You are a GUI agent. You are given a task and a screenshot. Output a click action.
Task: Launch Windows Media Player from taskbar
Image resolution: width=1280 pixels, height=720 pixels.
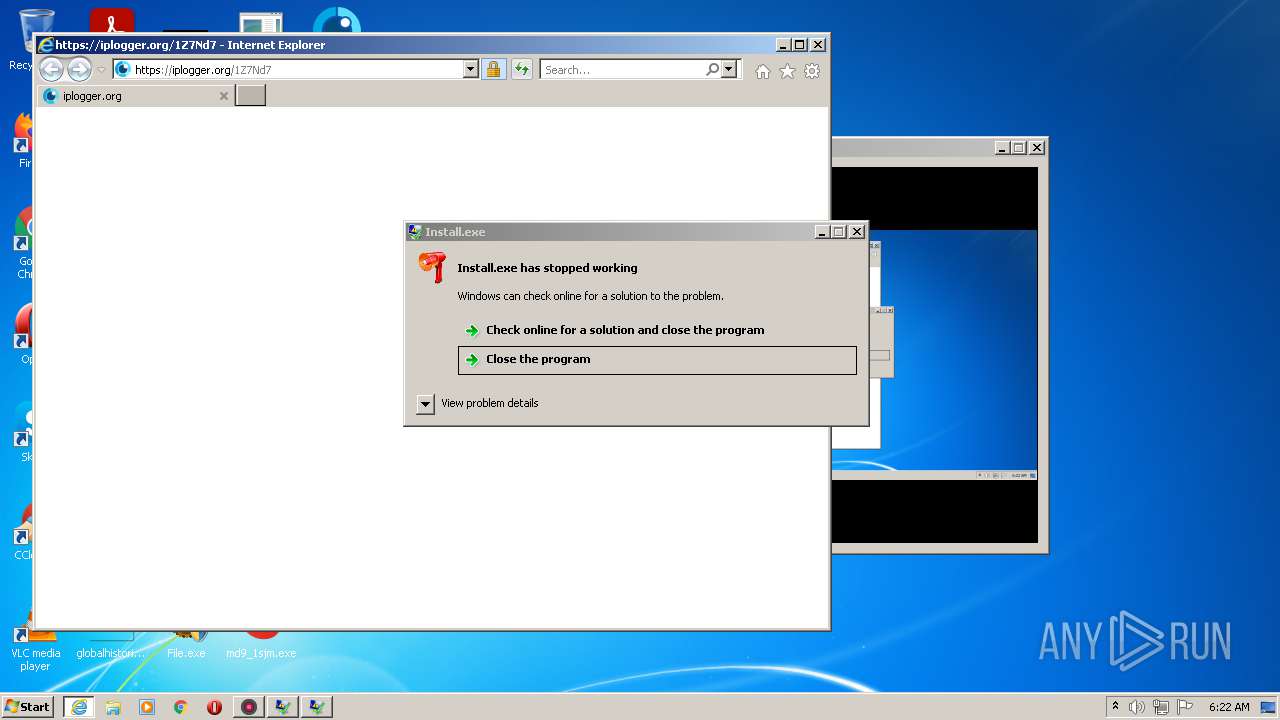click(x=147, y=706)
